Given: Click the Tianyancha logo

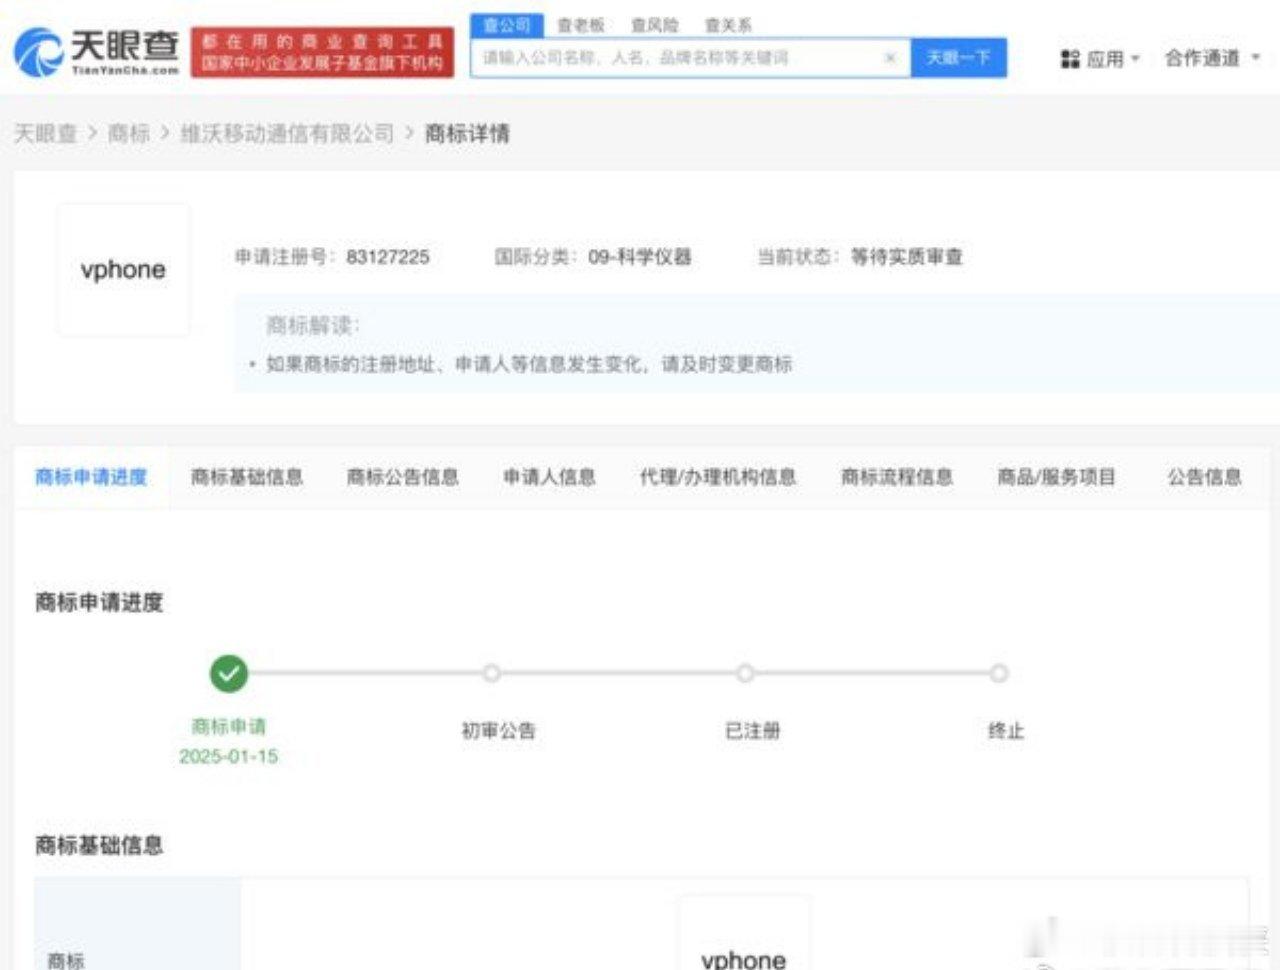Looking at the screenshot, I should tap(97, 52).
